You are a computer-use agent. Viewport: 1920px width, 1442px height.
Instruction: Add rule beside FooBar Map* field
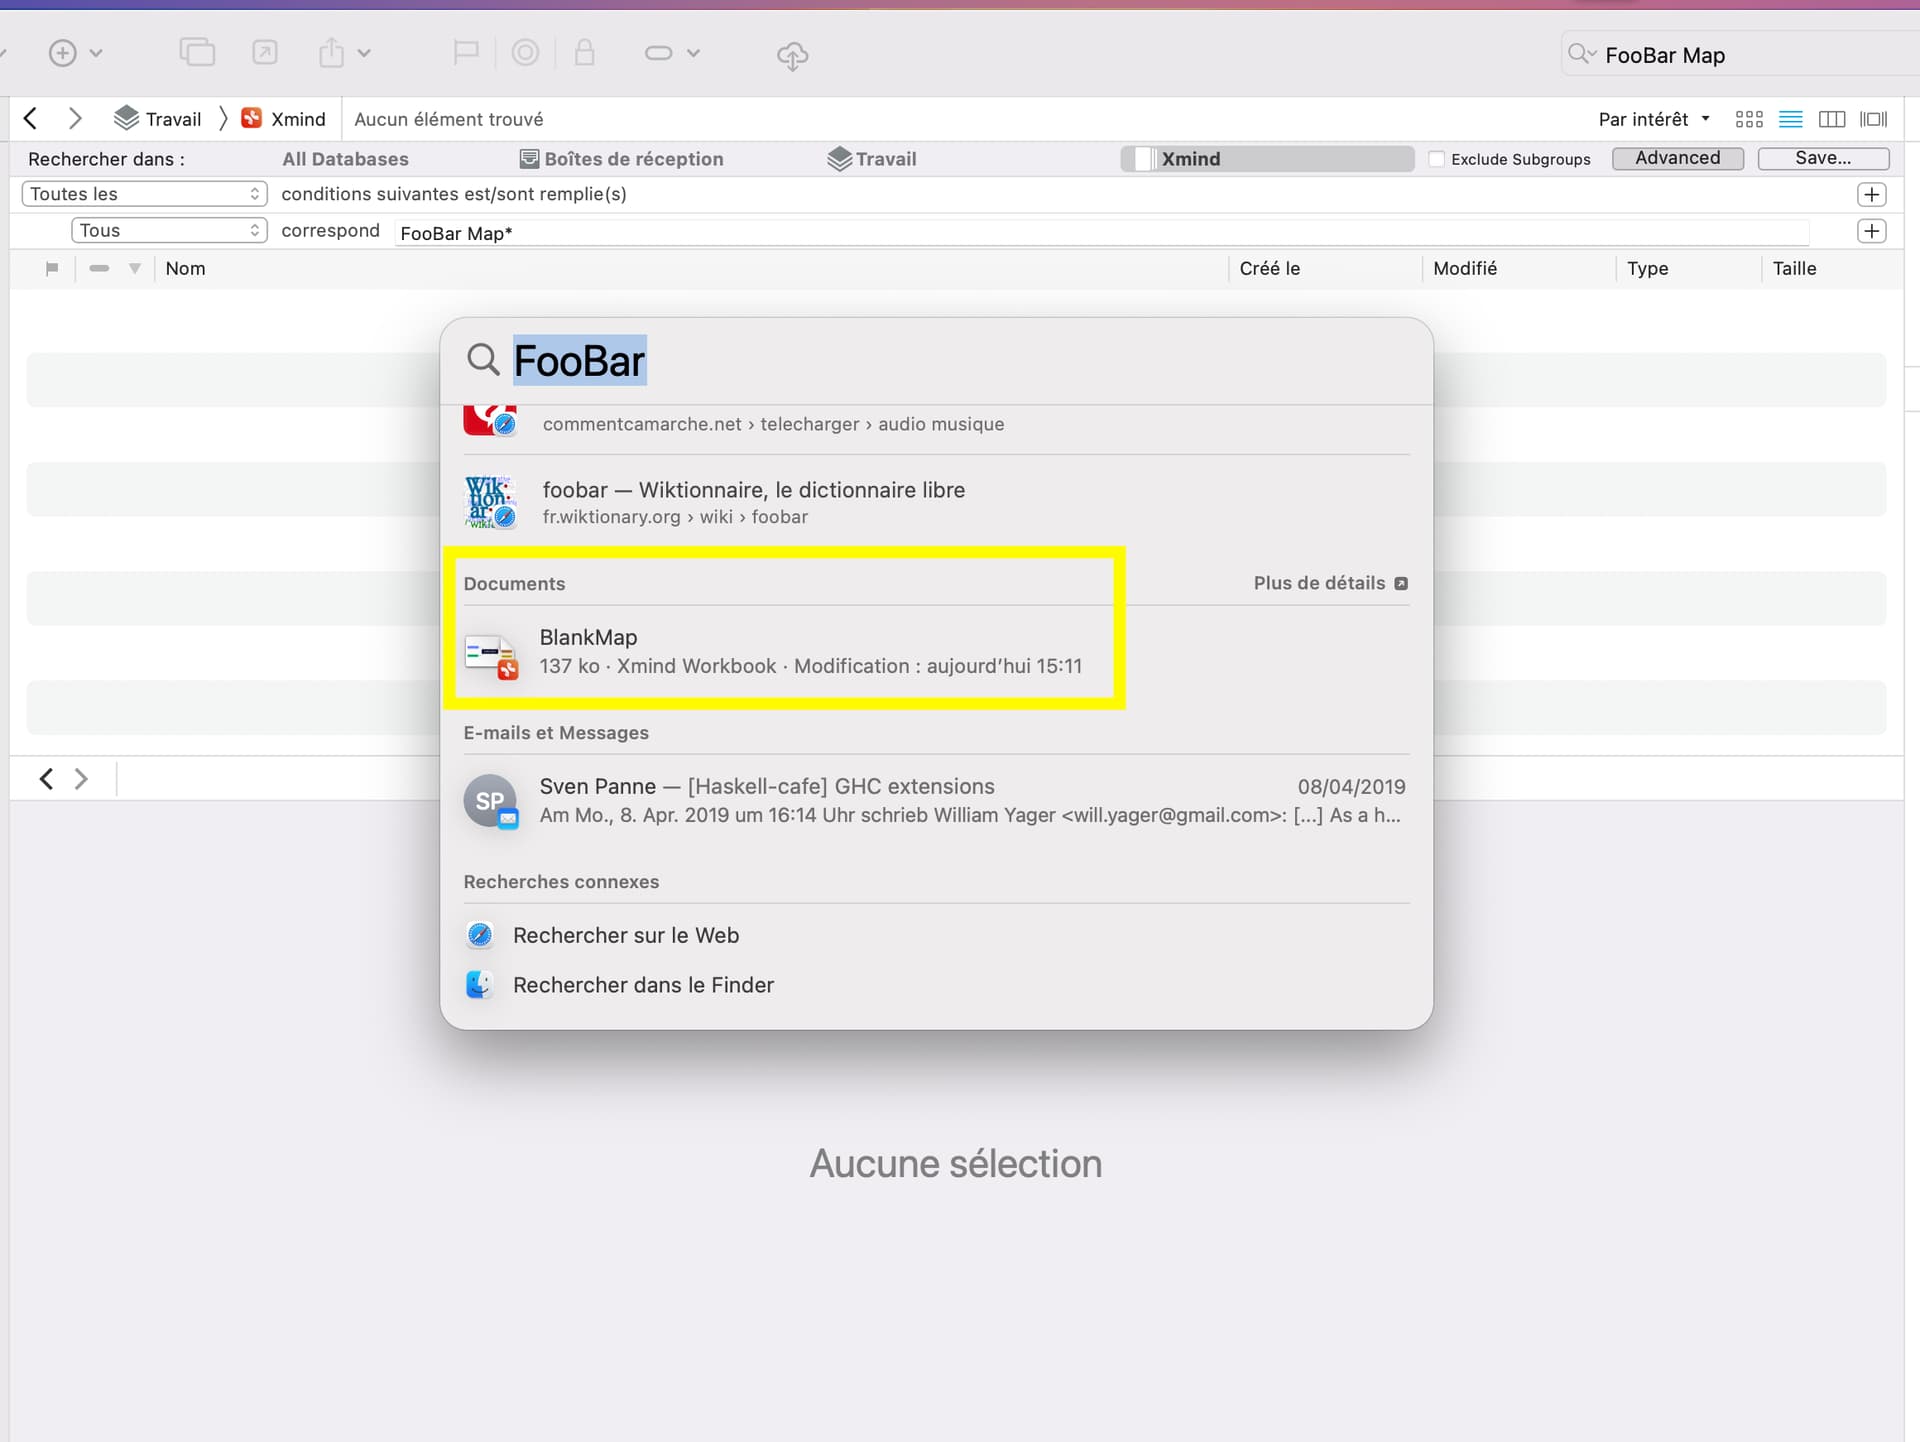tap(1872, 231)
